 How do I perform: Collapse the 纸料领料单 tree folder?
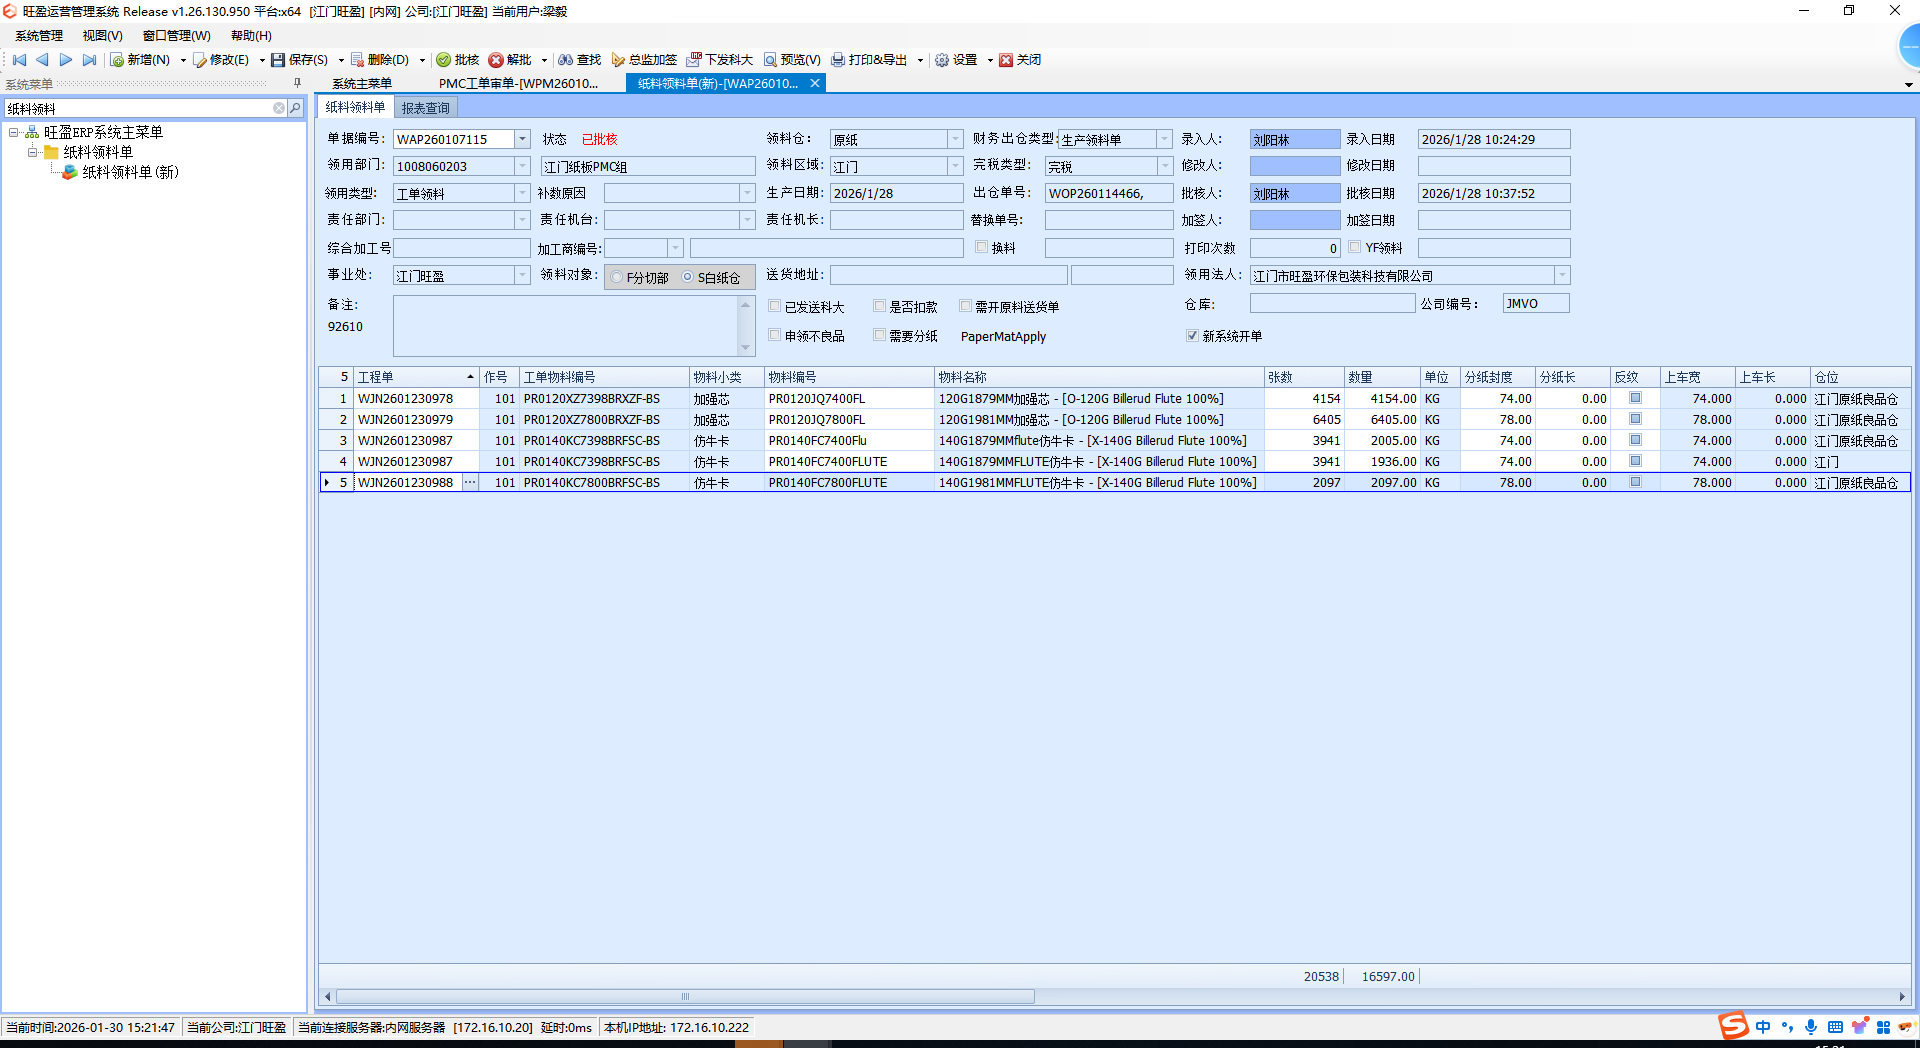[x=33, y=152]
